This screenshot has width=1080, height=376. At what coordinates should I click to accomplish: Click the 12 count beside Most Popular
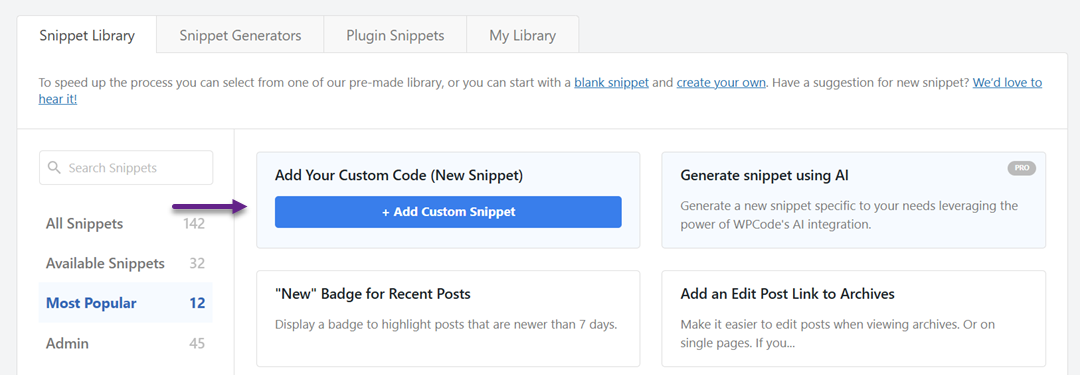pos(197,303)
